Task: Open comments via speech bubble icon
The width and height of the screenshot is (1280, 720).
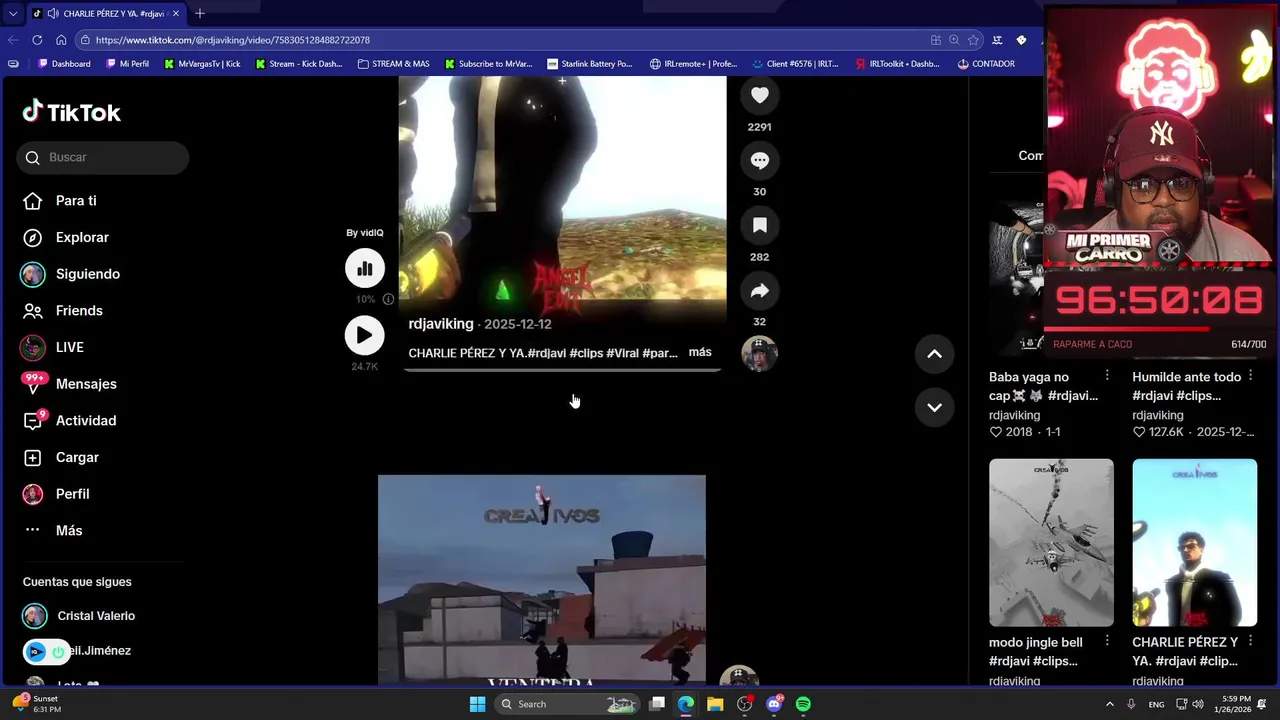Action: [760, 160]
